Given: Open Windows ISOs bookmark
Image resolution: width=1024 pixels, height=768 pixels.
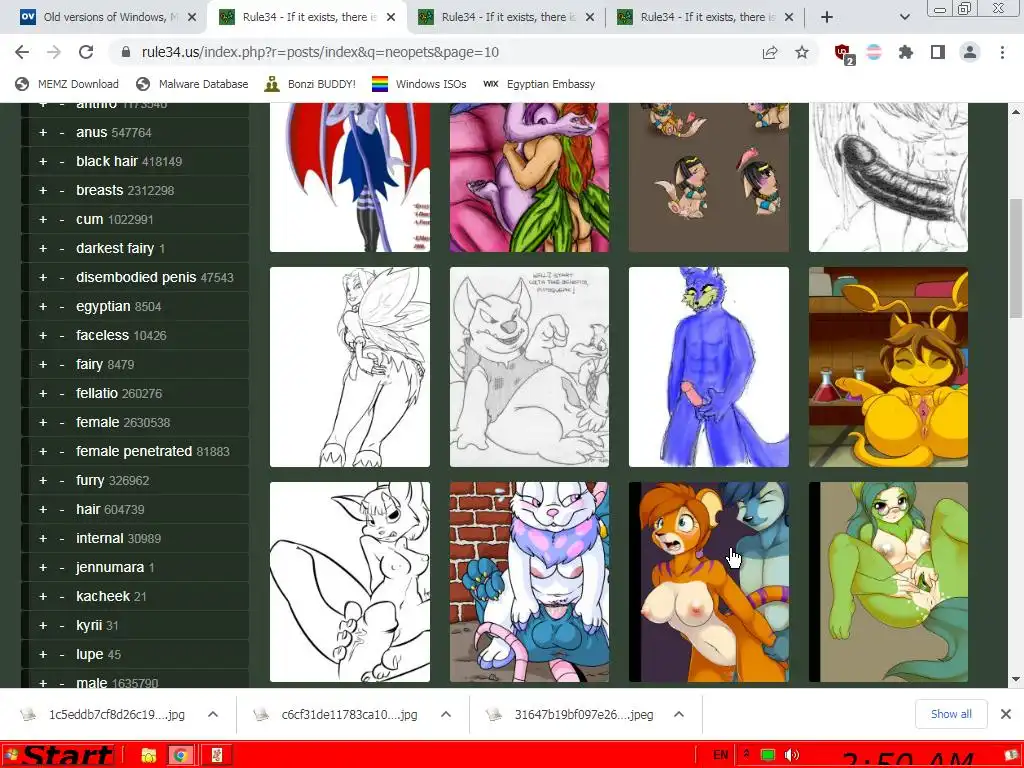Looking at the screenshot, I should point(419,84).
